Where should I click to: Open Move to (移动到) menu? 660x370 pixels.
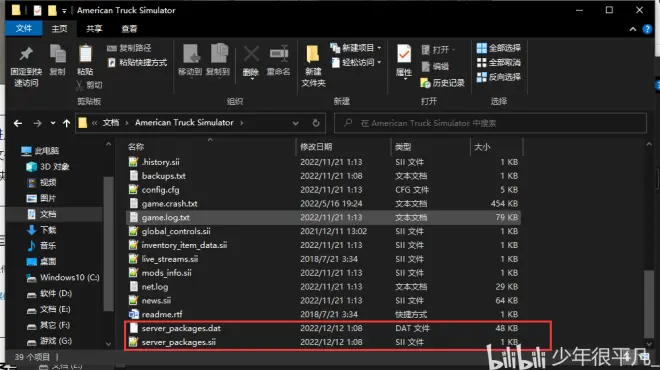click(190, 61)
